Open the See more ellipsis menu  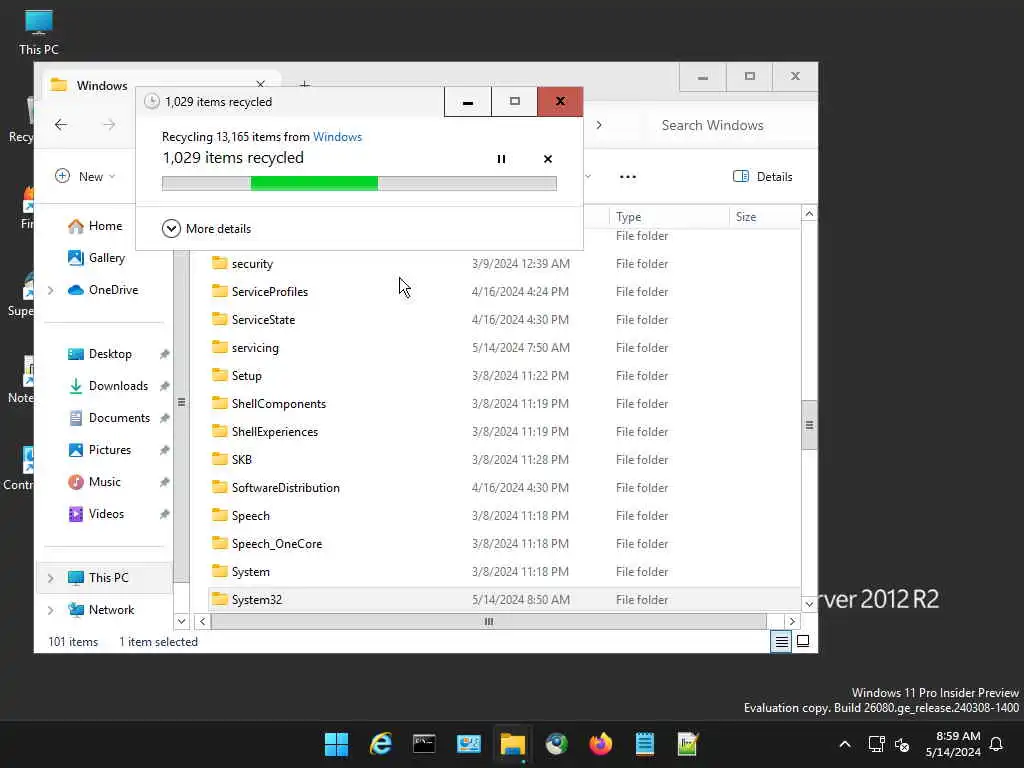[x=628, y=176]
